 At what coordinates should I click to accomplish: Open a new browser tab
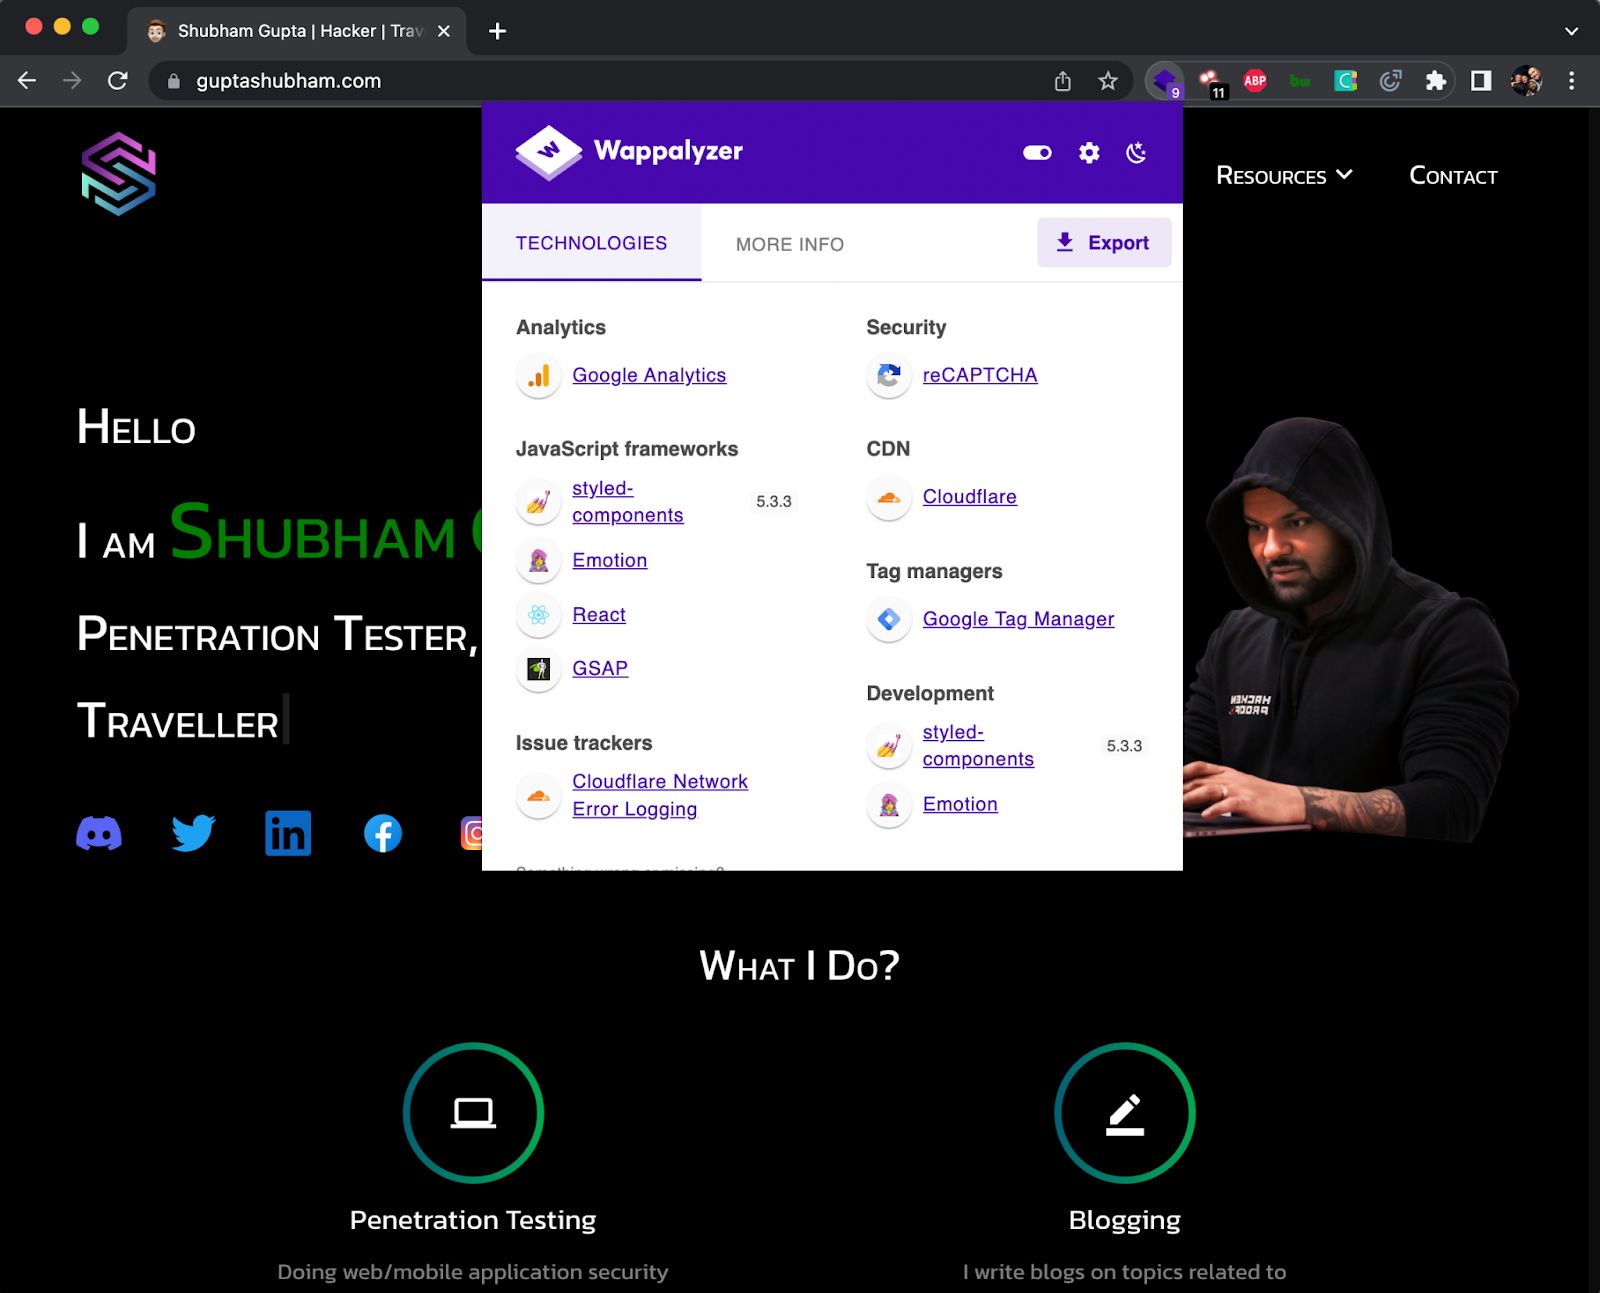497,31
